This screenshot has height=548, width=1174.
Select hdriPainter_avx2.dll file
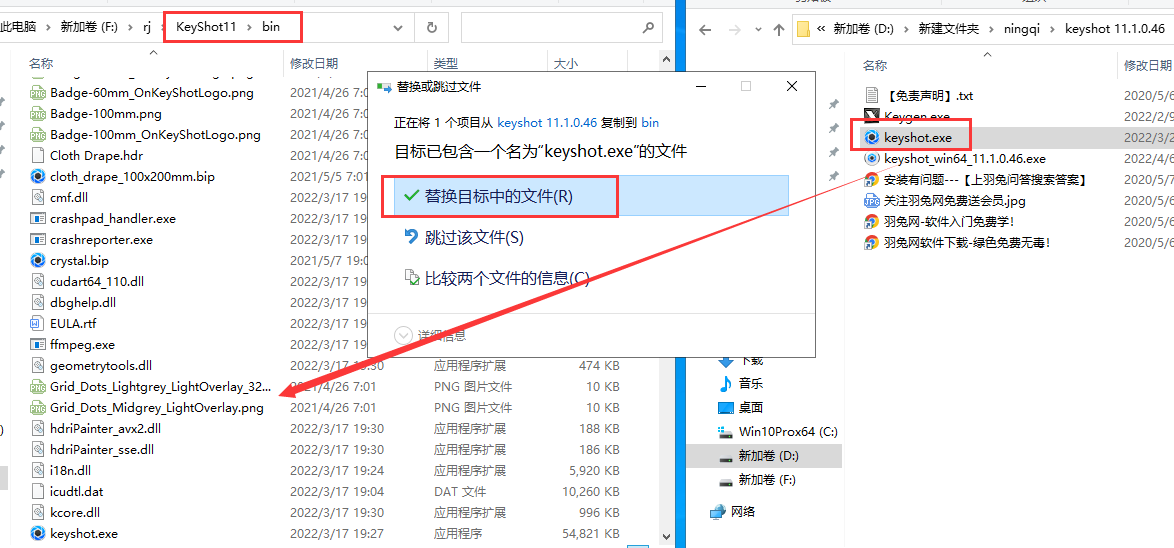pyautogui.click(x=106, y=429)
